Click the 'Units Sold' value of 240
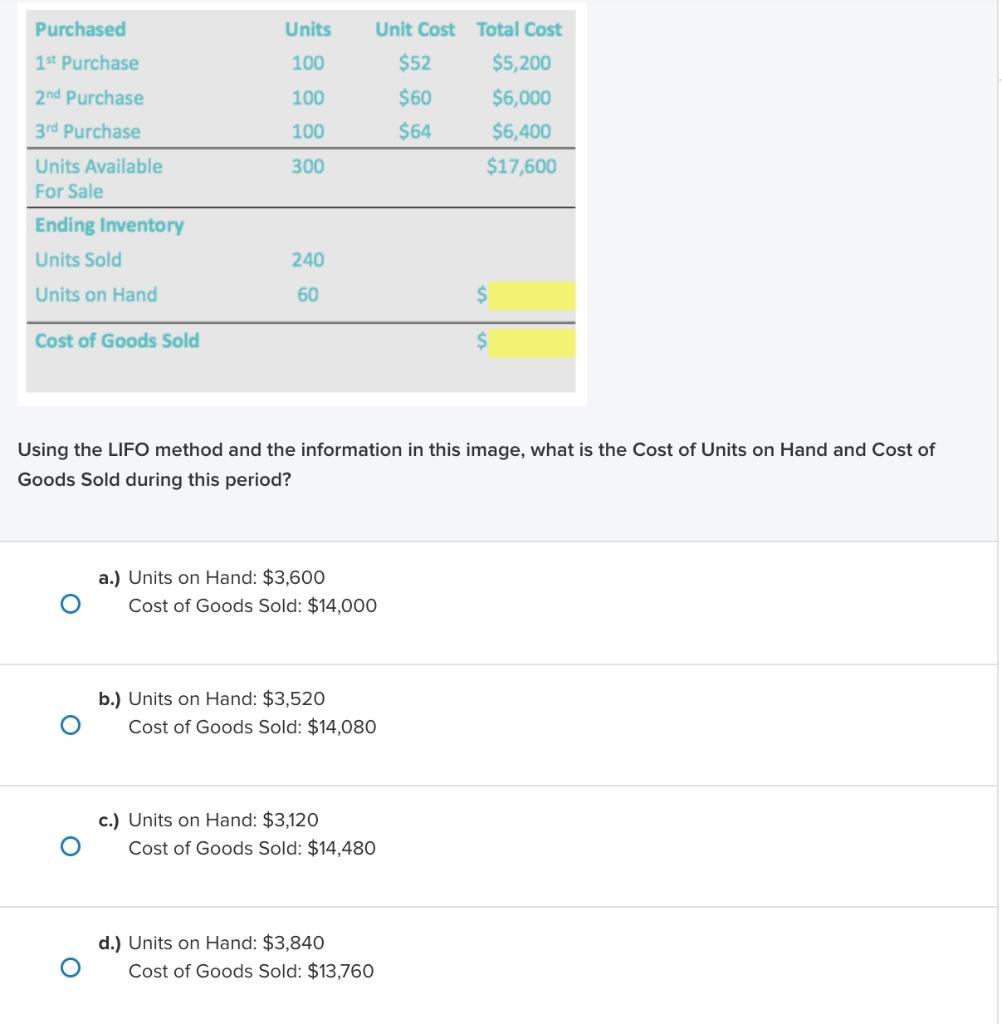Viewport: 1002px width, 1024px height. (307, 260)
